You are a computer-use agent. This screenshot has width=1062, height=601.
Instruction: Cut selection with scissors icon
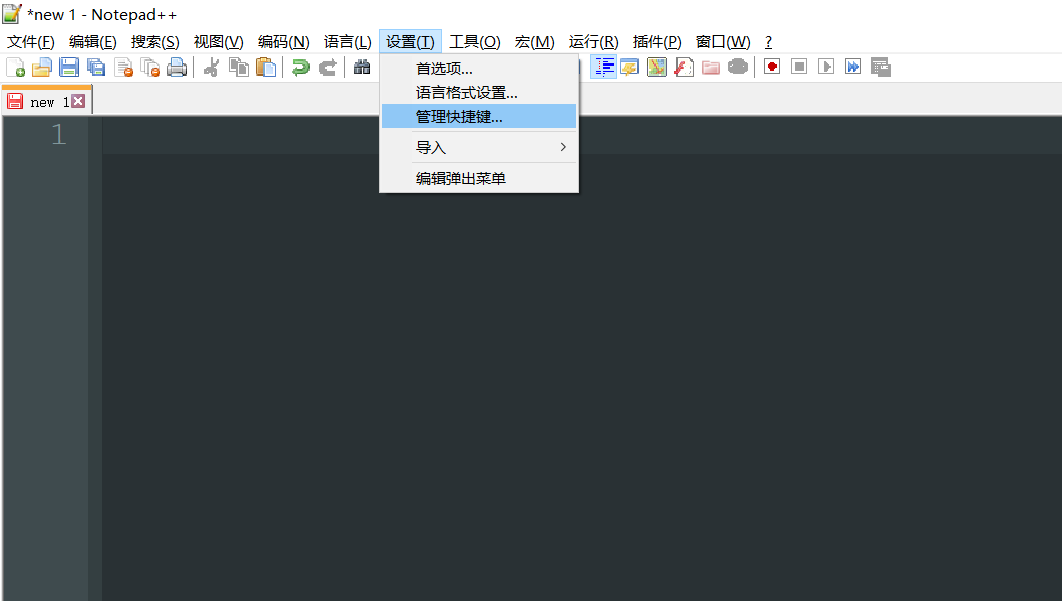[x=211, y=67]
